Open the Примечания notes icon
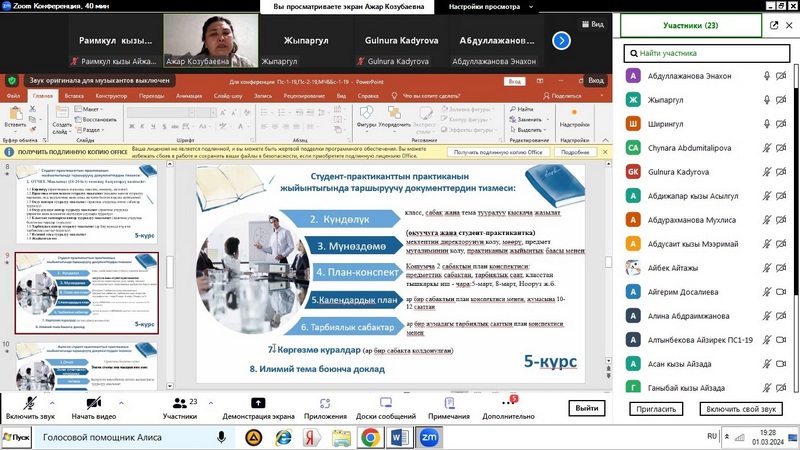The height and width of the screenshot is (450, 800). (x=449, y=403)
